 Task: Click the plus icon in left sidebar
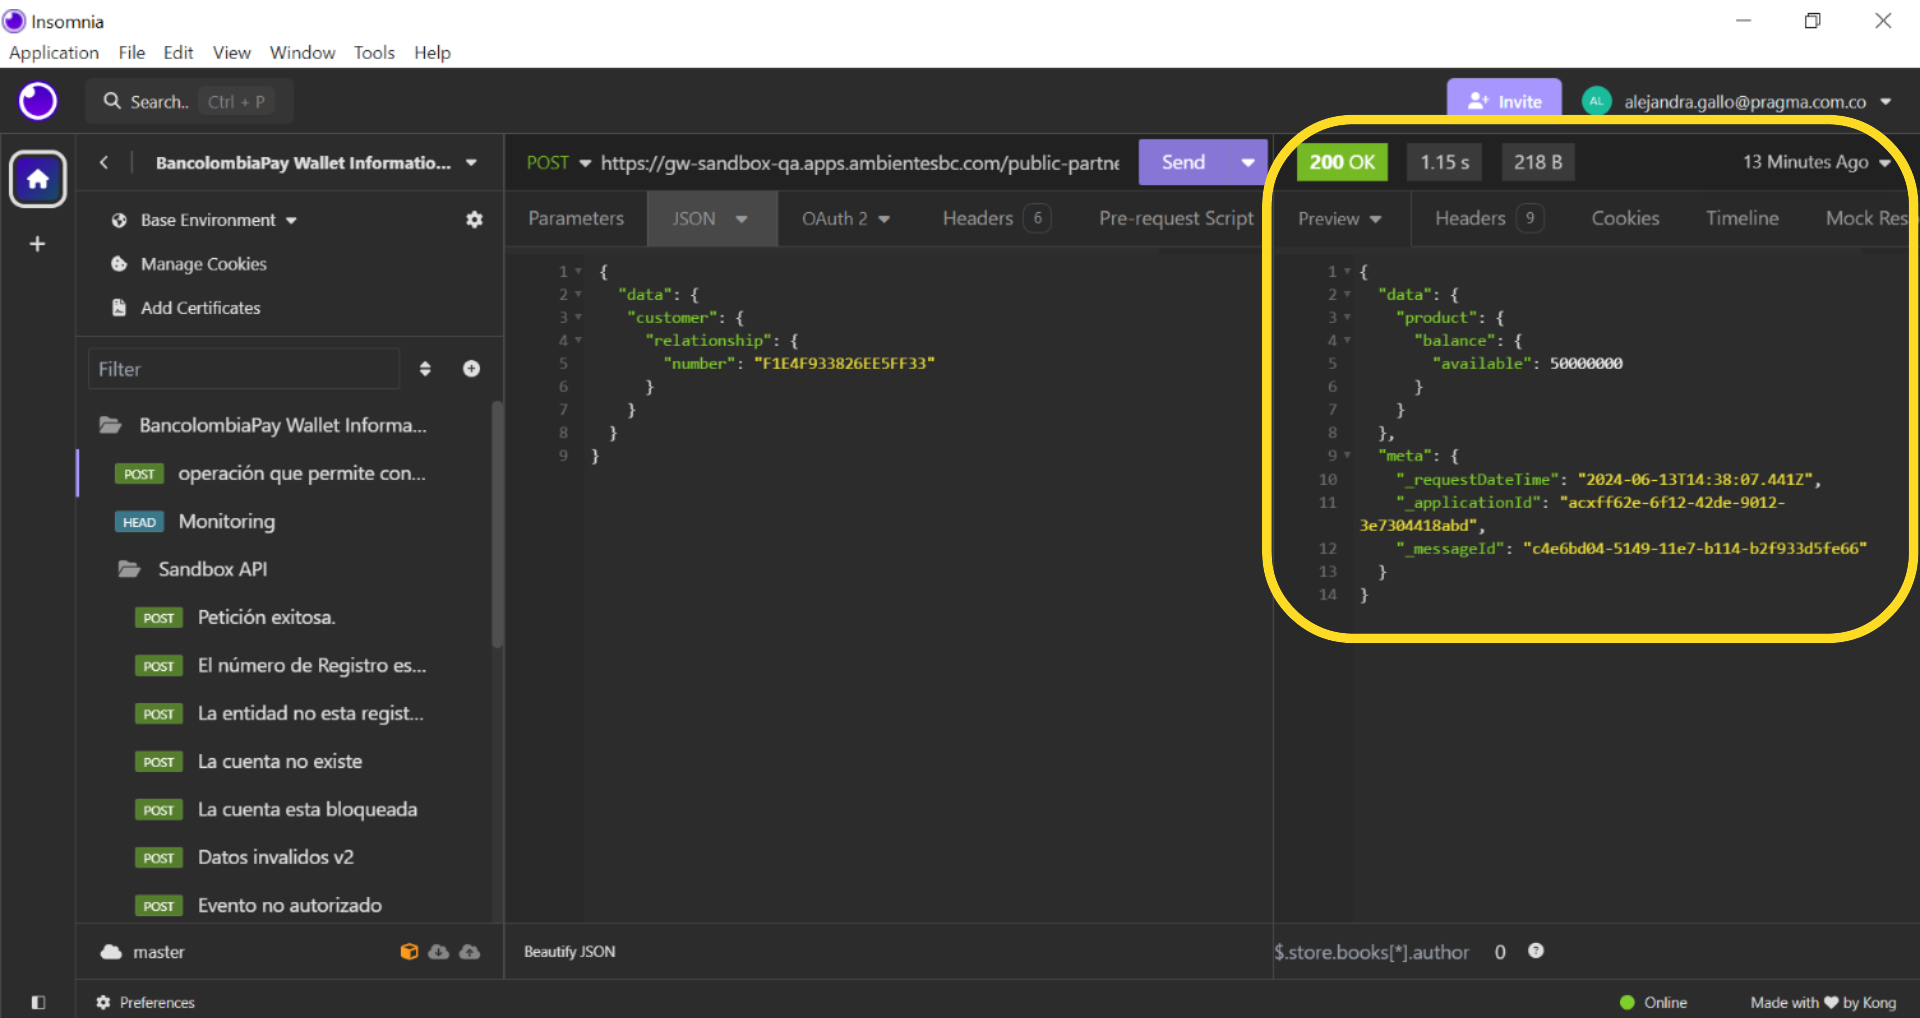tap(37, 244)
